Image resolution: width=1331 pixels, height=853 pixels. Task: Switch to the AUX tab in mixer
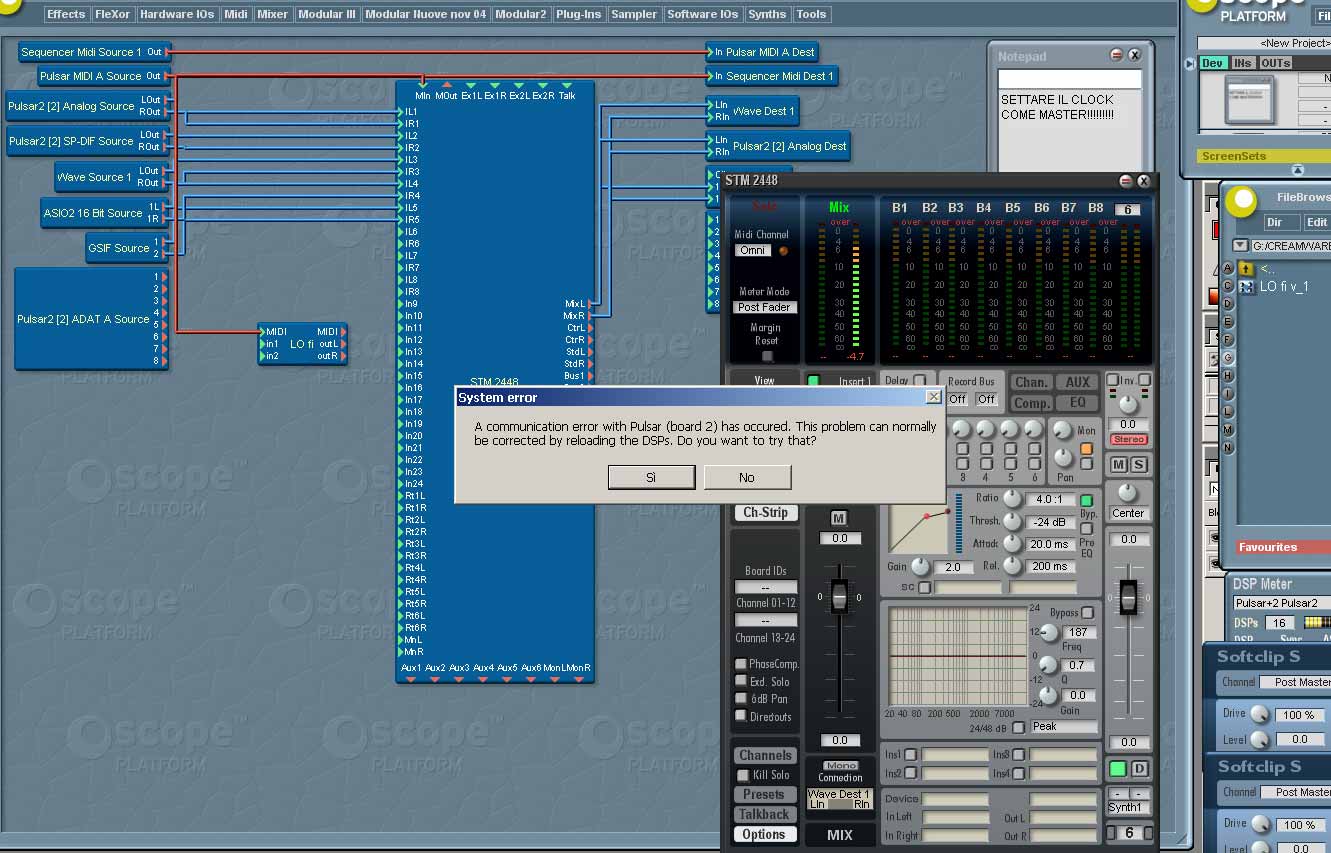[1077, 382]
